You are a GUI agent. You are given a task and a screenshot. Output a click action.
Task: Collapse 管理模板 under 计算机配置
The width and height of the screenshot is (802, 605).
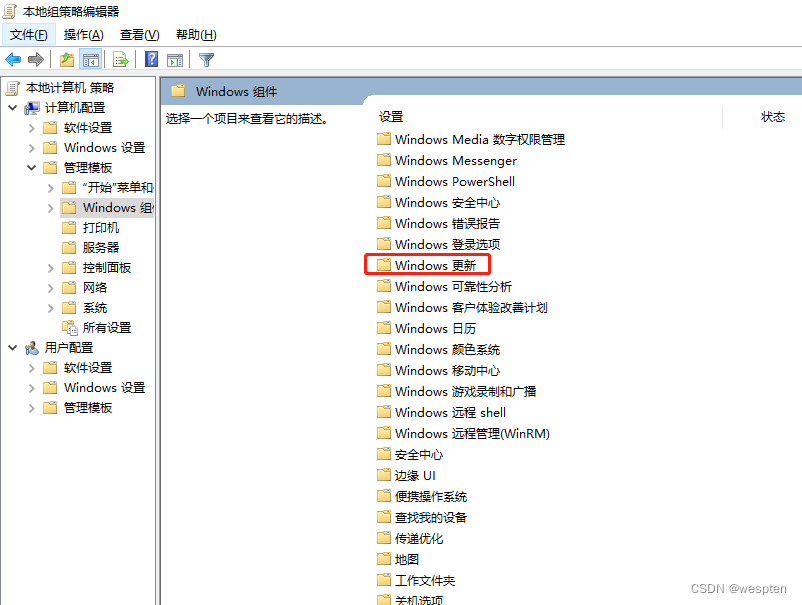[x=32, y=168]
